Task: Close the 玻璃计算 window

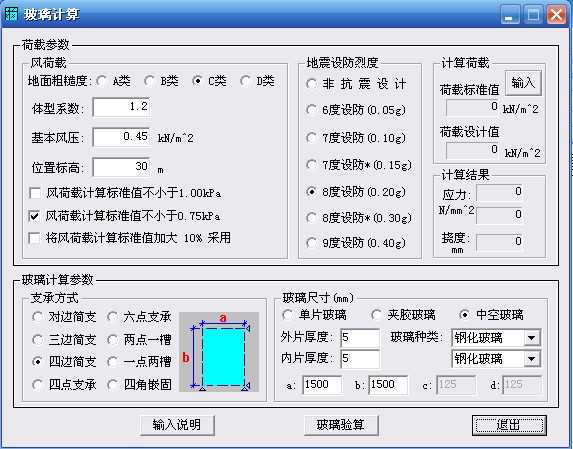Action: (x=556, y=15)
